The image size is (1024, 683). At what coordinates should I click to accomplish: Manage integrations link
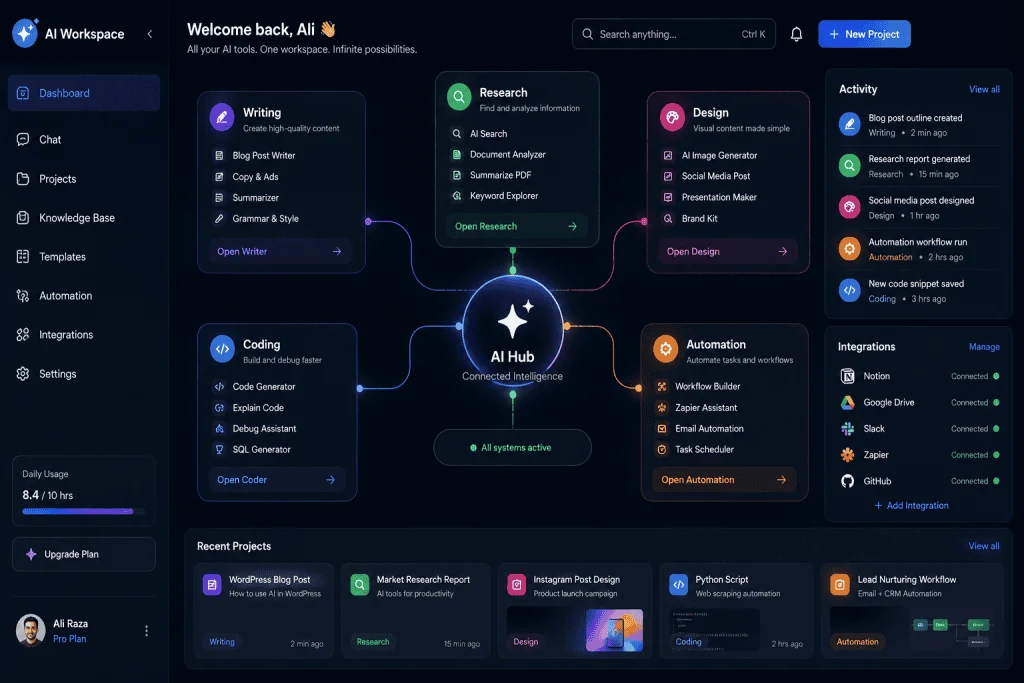(984, 347)
